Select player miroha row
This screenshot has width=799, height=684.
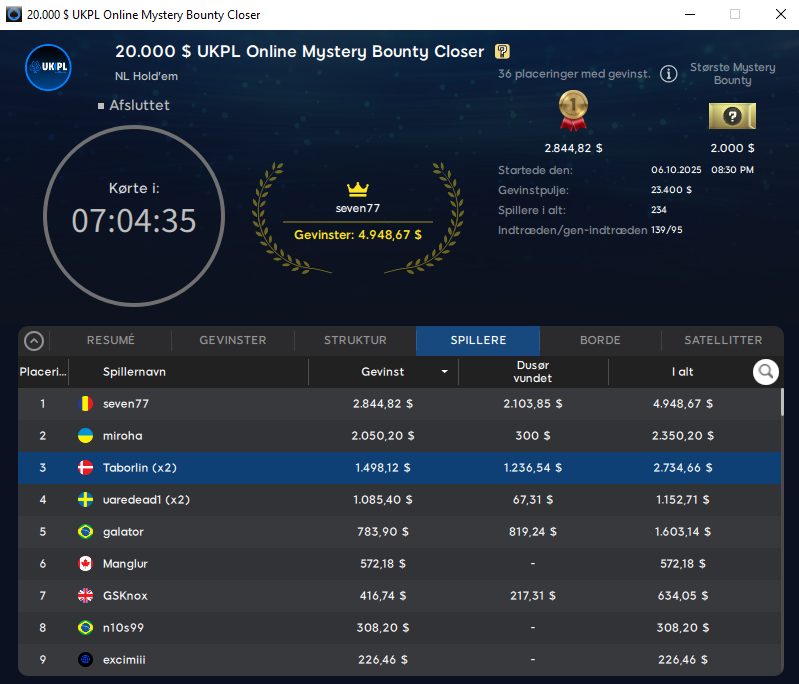click(x=400, y=436)
